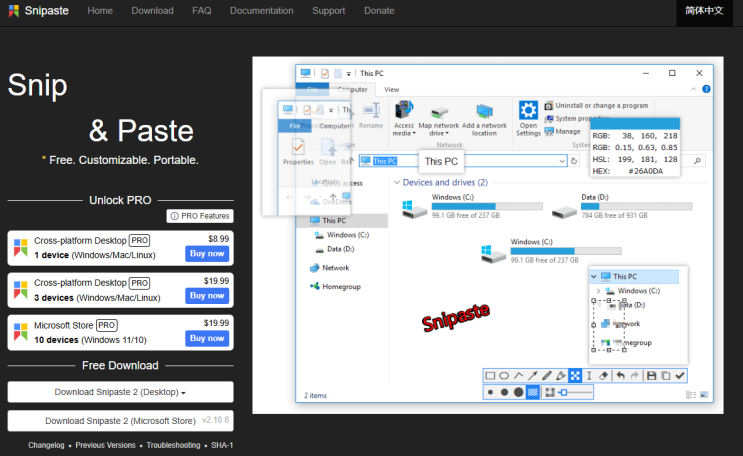Viewport: 743px width, 456px height.
Task: Click the Save to file floppy icon
Action: click(x=652, y=376)
